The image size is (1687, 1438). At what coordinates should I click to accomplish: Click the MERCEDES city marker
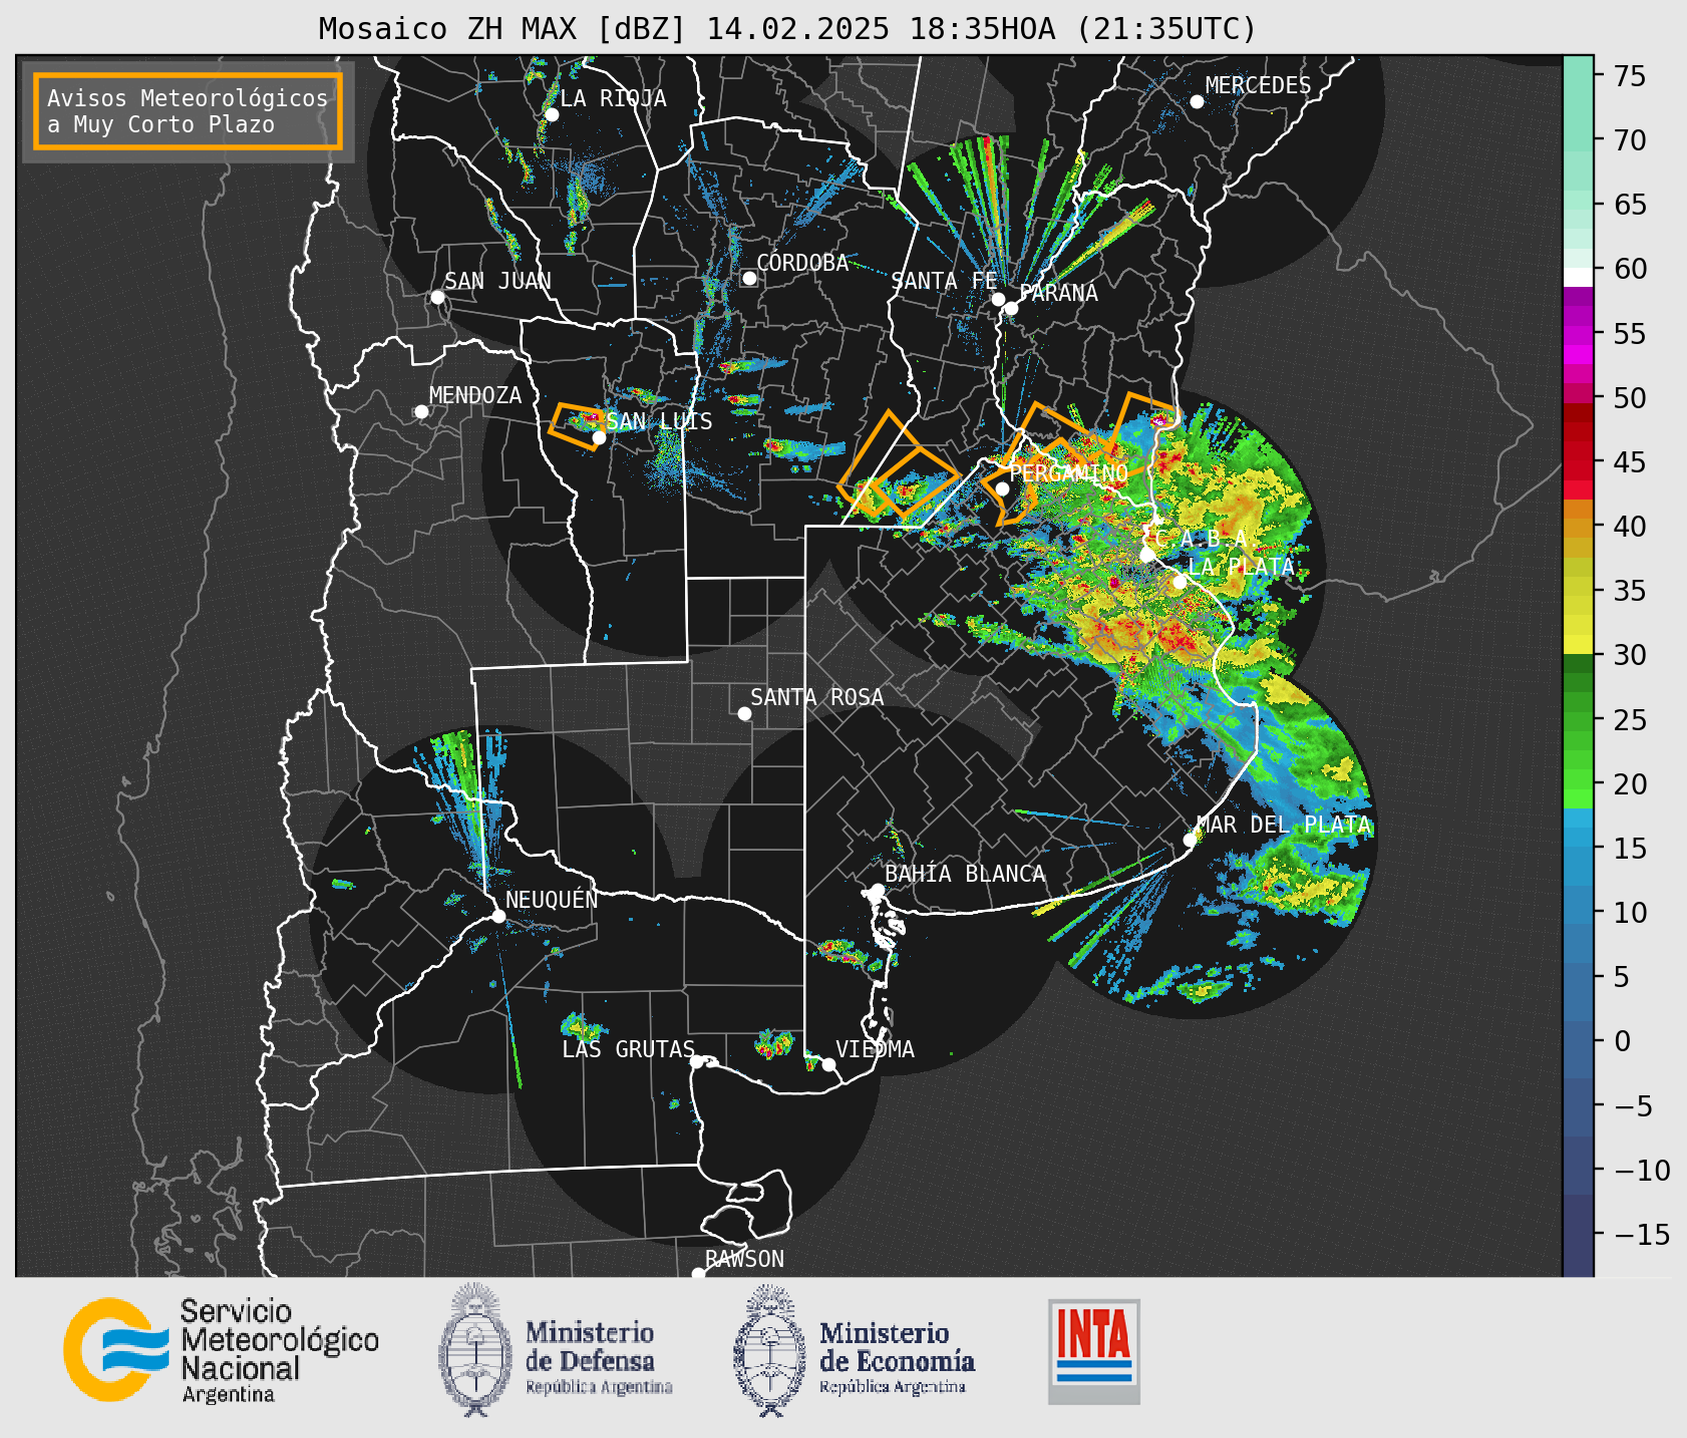(1196, 102)
